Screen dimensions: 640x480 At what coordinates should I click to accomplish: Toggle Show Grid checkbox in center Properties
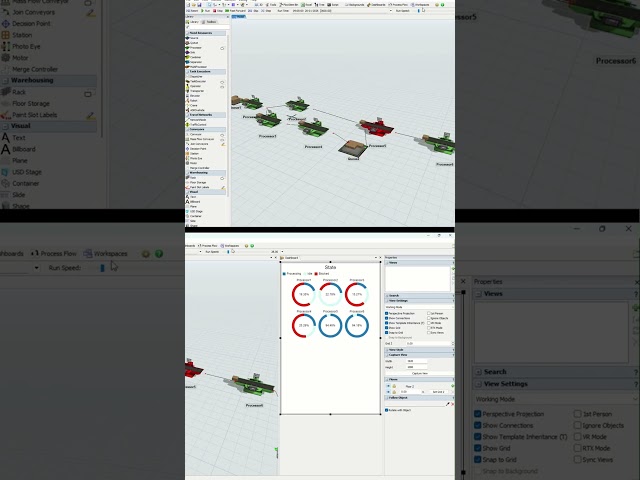pyautogui.click(x=387, y=328)
